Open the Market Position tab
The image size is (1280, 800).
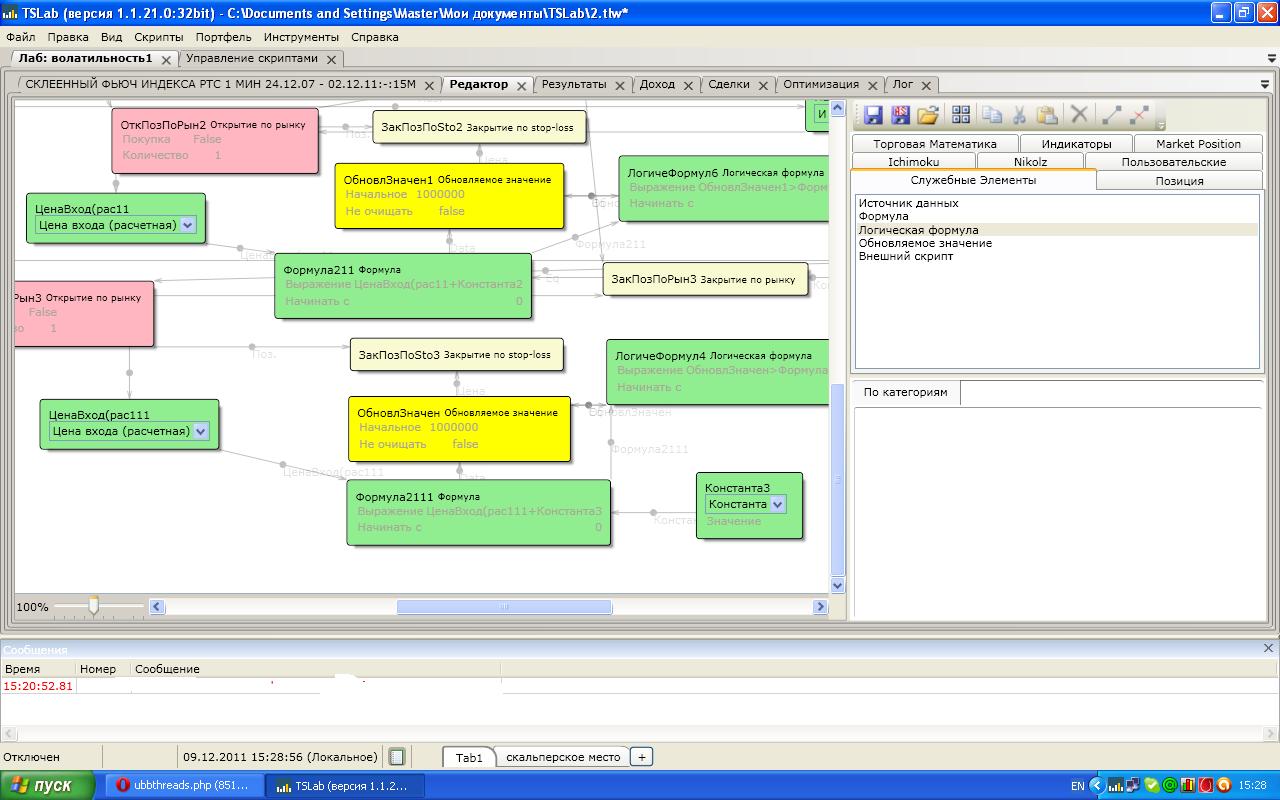[x=1198, y=144]
